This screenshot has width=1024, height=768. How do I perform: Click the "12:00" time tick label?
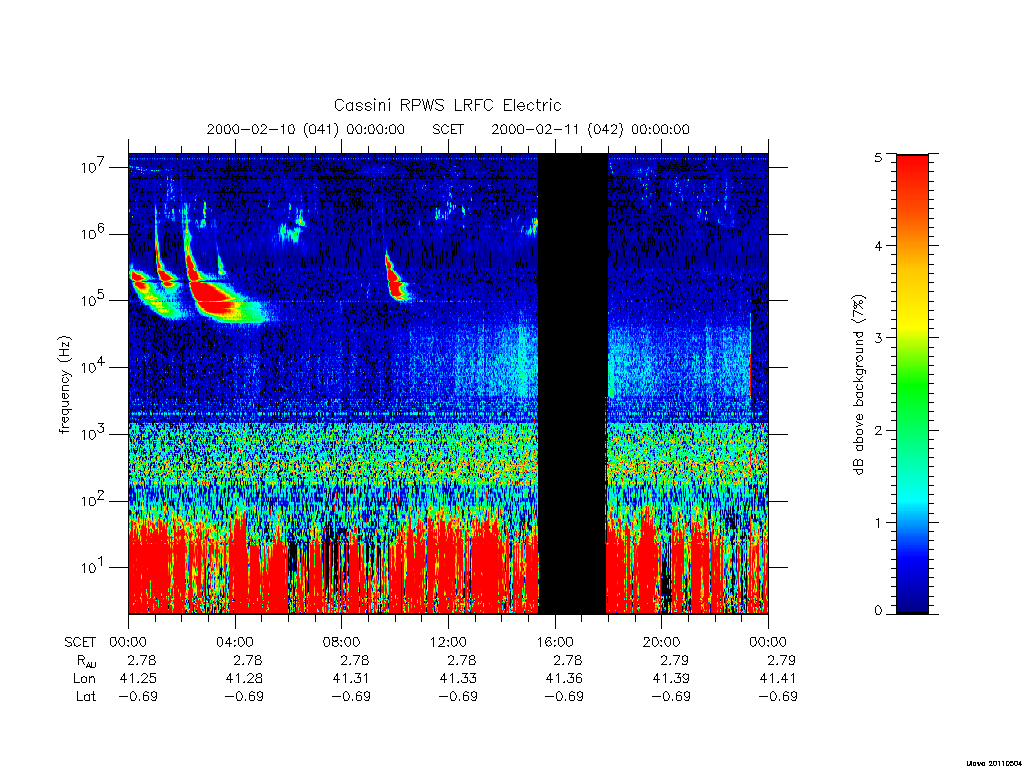click(x=448, y=642)
